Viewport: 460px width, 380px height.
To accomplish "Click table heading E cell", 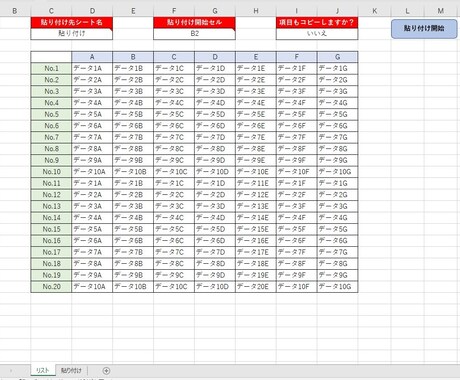I will coord(256,57).
